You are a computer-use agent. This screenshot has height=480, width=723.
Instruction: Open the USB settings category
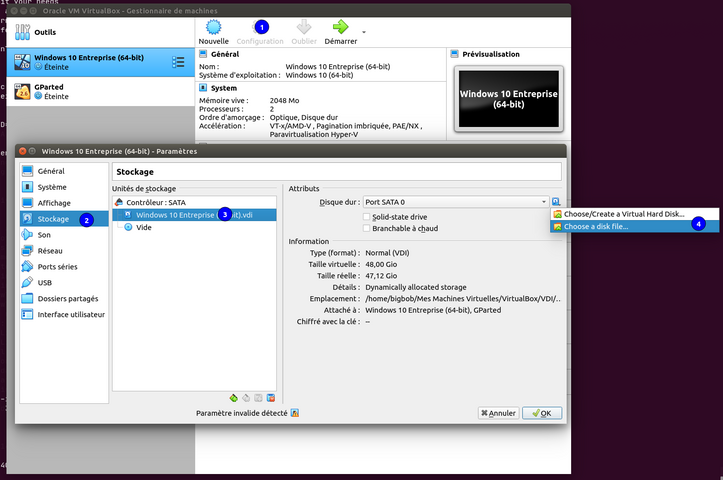[x=64, y=283]
